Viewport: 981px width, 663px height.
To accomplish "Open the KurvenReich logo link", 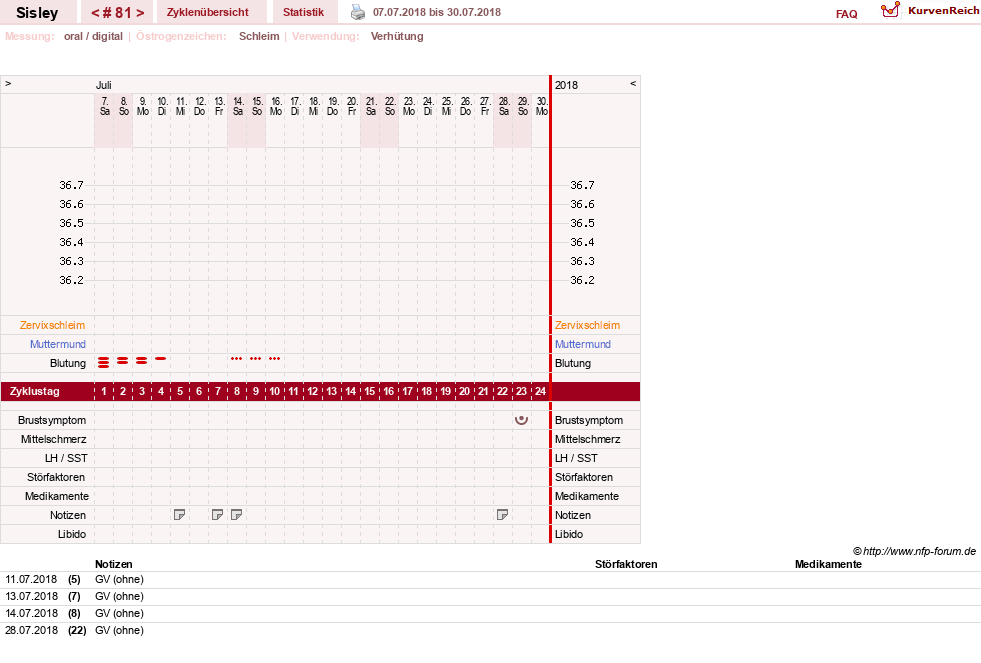I will tap(930, 11).
